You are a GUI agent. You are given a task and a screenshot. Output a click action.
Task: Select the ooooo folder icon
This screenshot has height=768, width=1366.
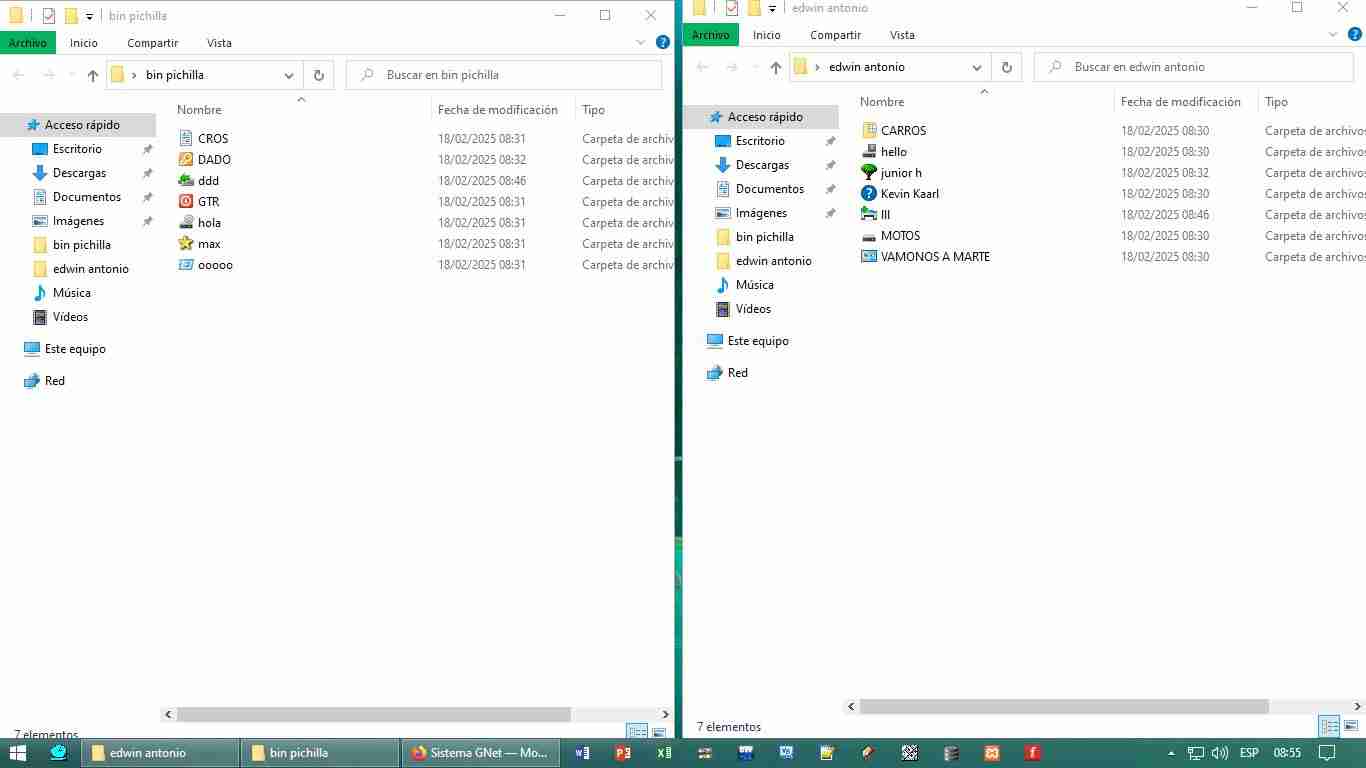pos(186,265)
